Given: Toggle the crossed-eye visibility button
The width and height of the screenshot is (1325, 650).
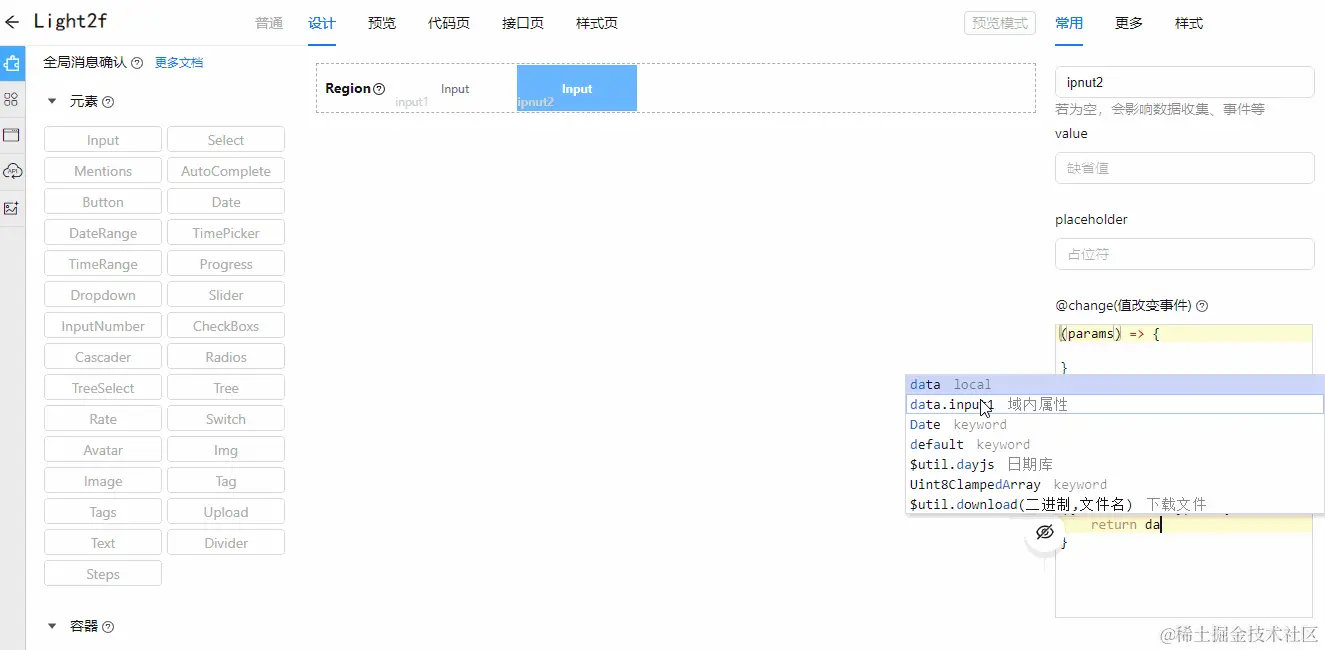Looking at the screenshot, I should [1045, 532].
